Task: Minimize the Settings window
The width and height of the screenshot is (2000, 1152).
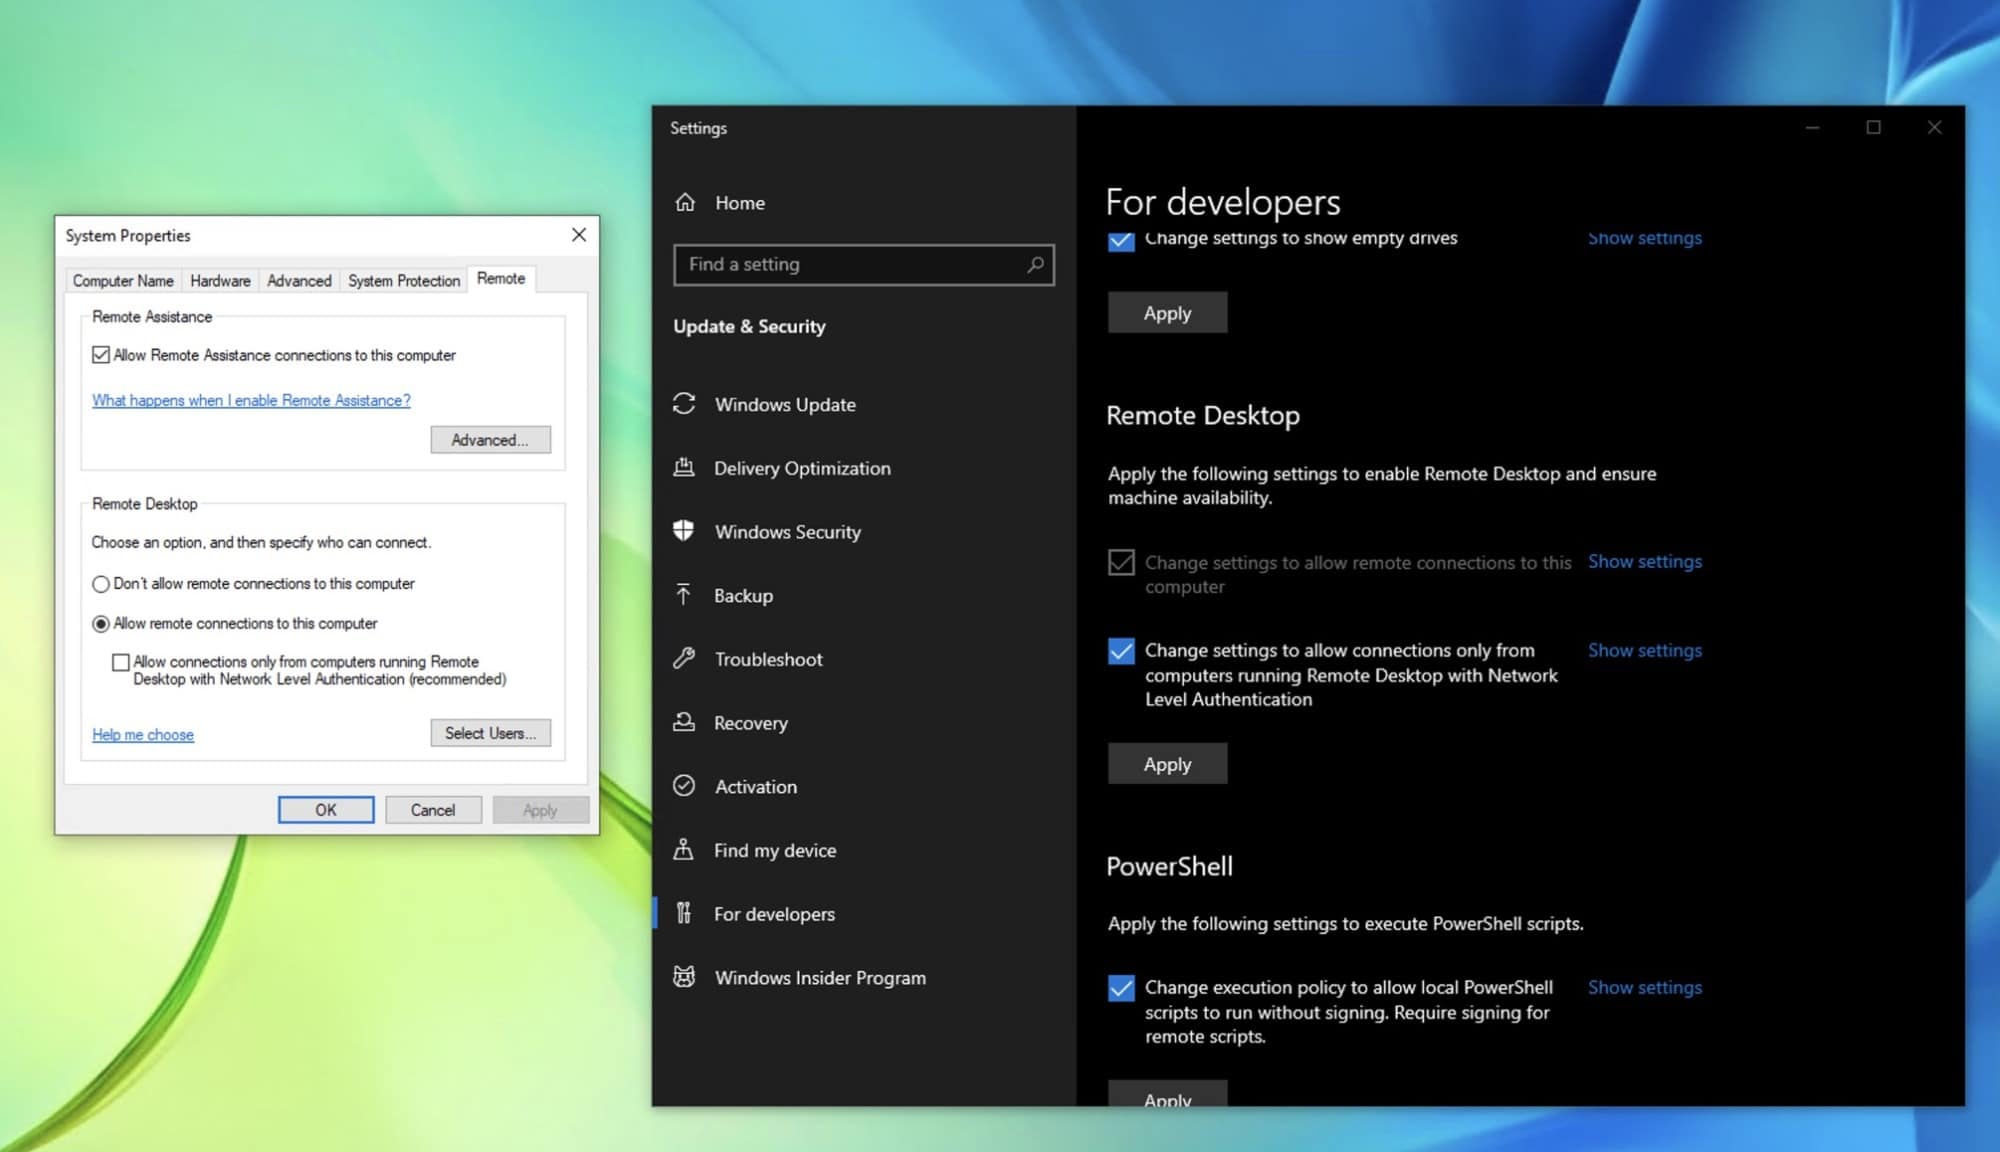Action: 1812,127
